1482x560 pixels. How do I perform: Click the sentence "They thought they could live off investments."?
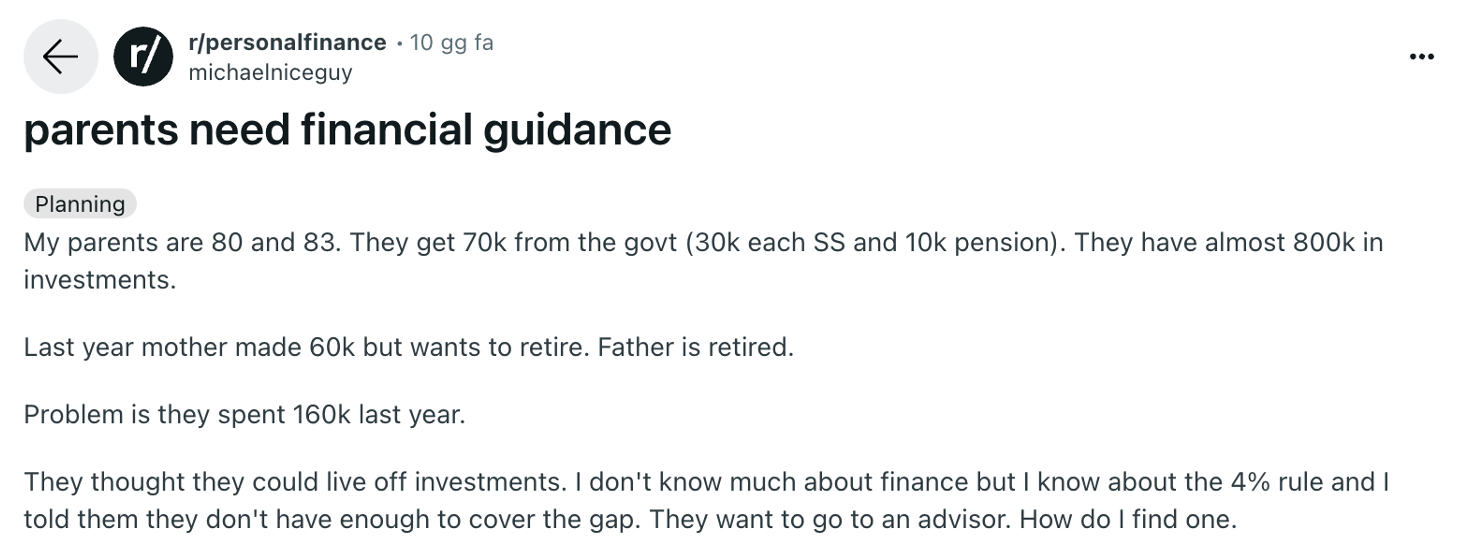295,482
